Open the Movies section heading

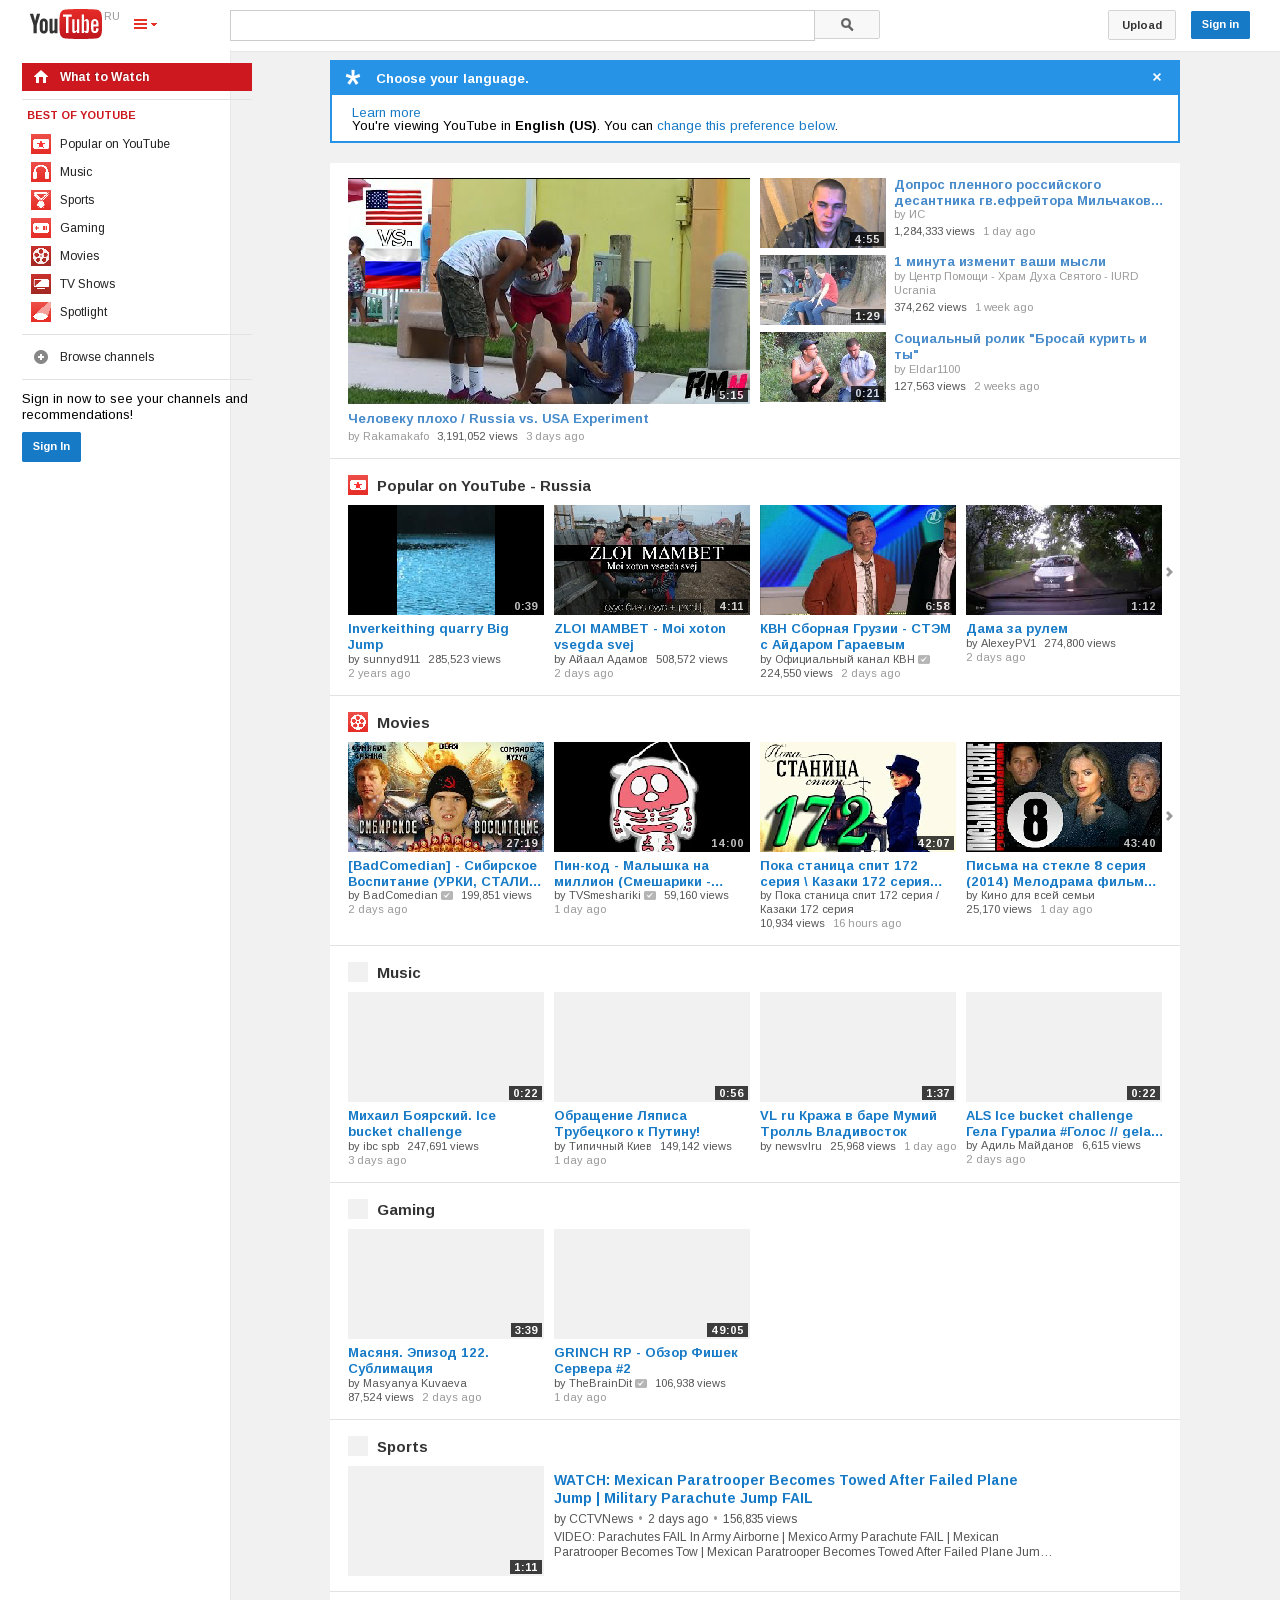coord(403,723)
